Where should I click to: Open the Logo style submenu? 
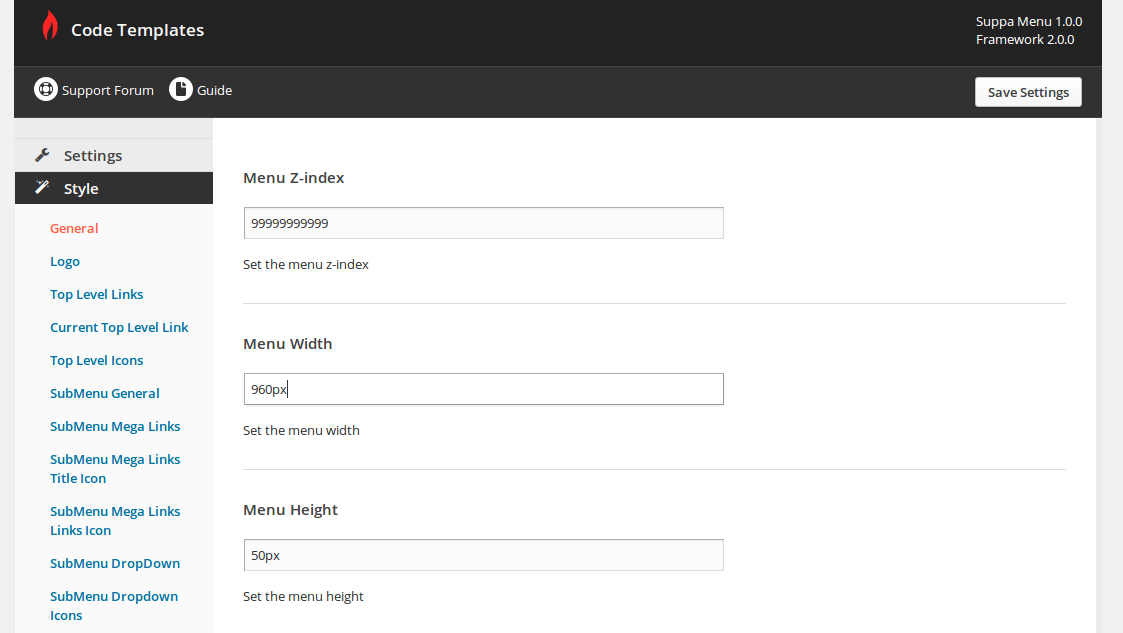[64, 261]
